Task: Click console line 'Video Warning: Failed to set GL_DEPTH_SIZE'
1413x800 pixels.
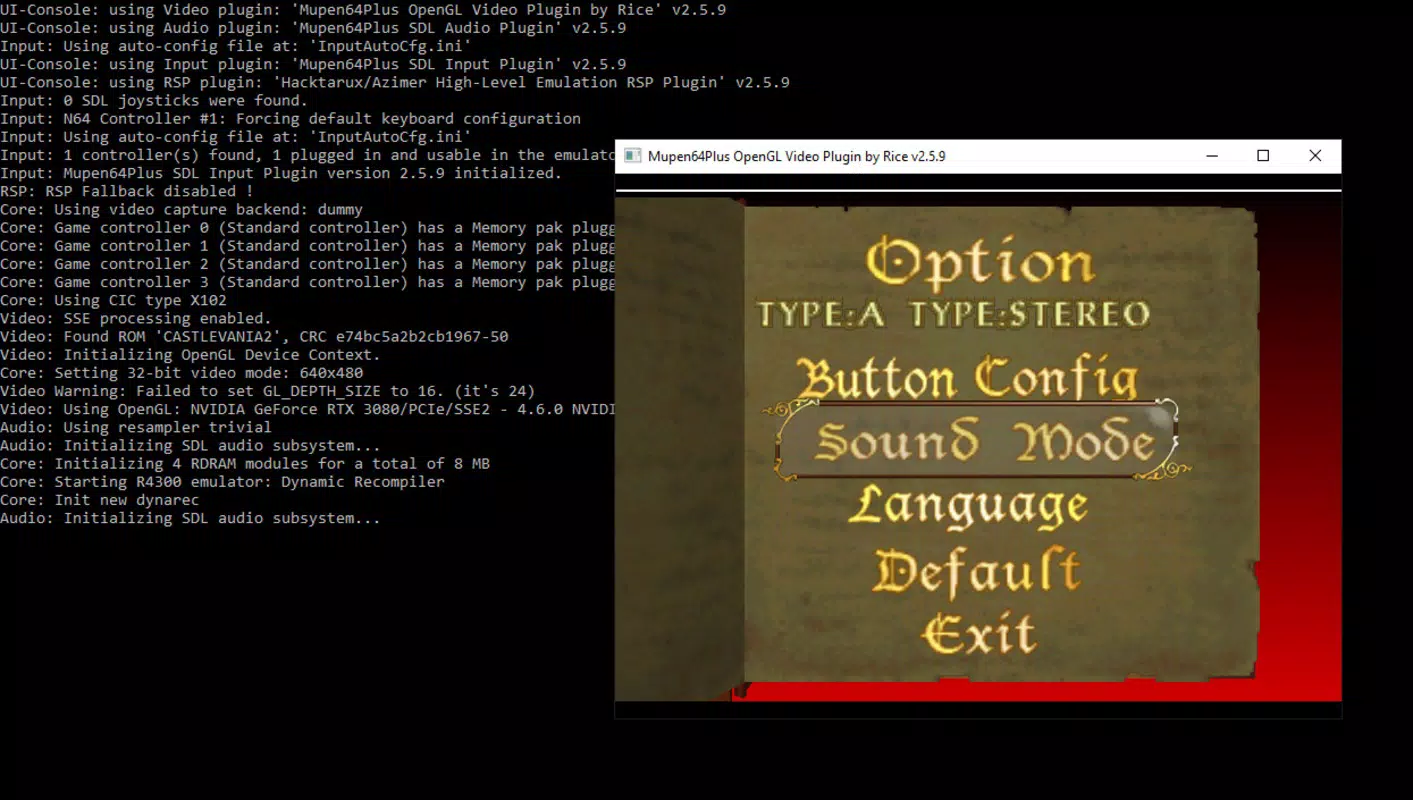Action: (x=268, y=391)
